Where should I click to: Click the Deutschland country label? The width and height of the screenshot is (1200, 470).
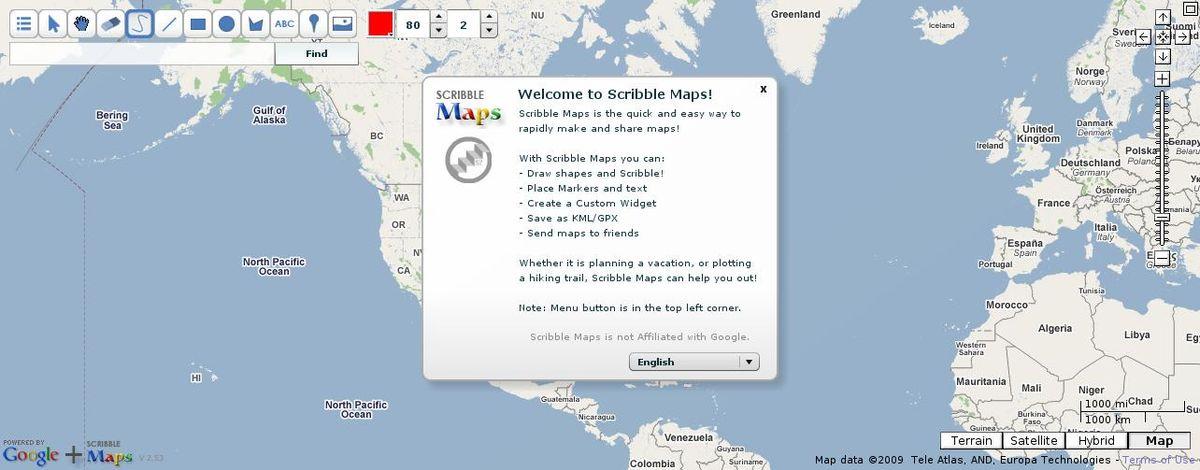click(x=1090, y=162)
